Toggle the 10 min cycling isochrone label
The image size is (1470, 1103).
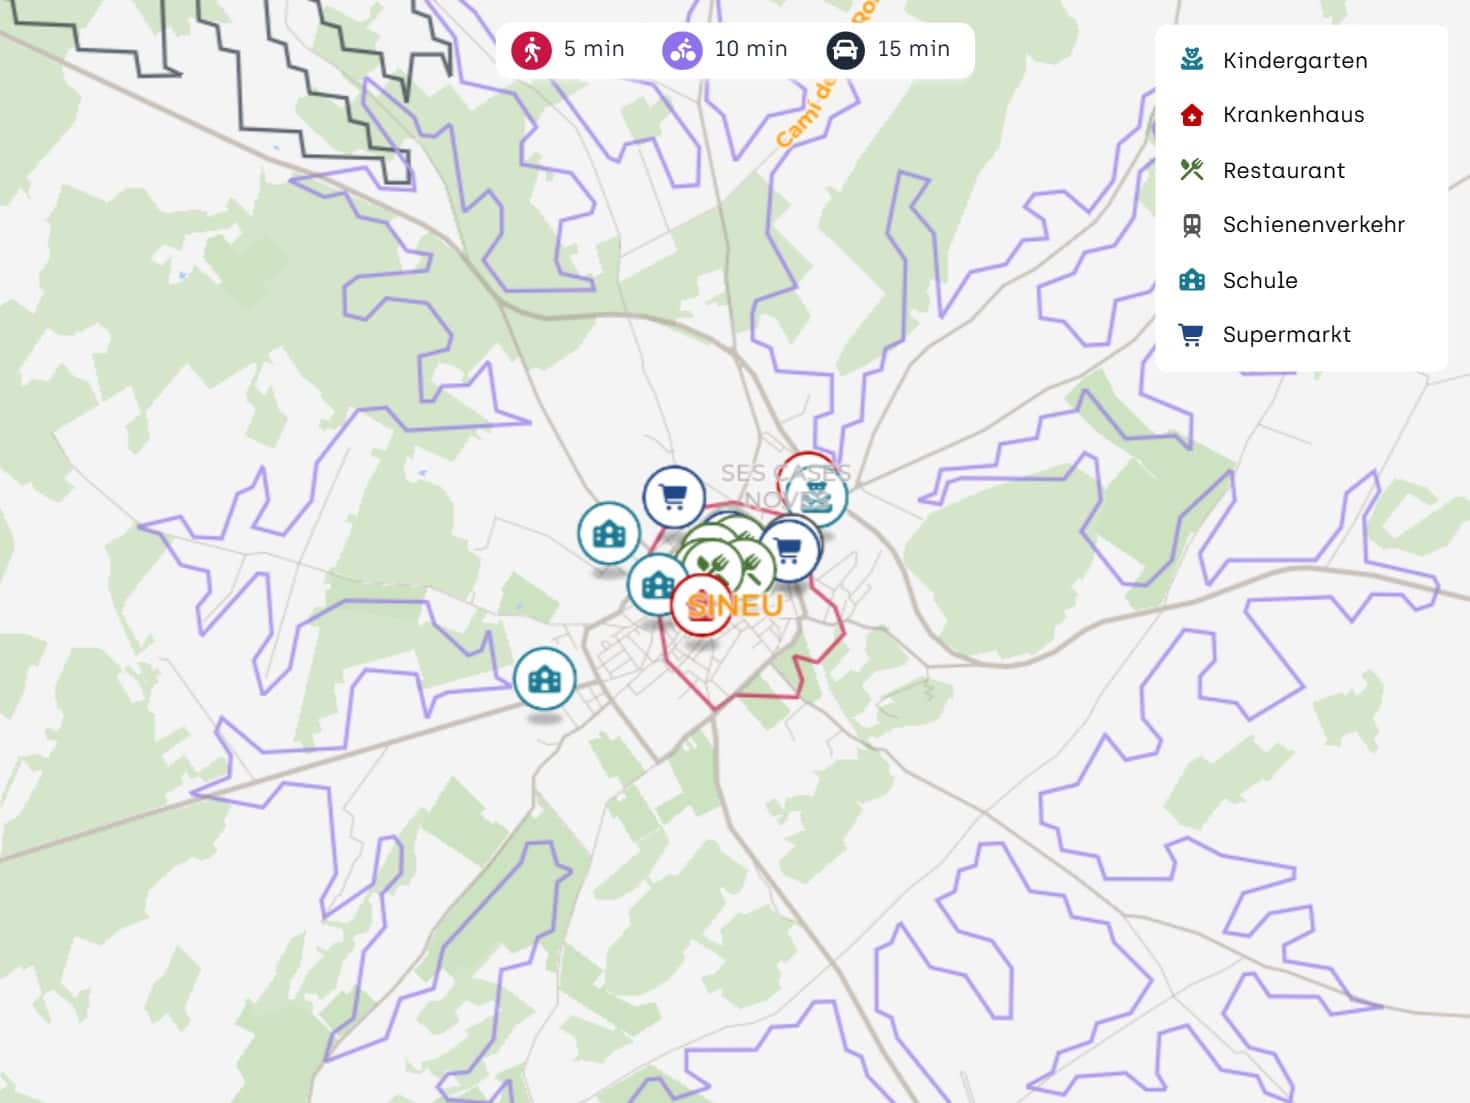[x=750, y=49]
